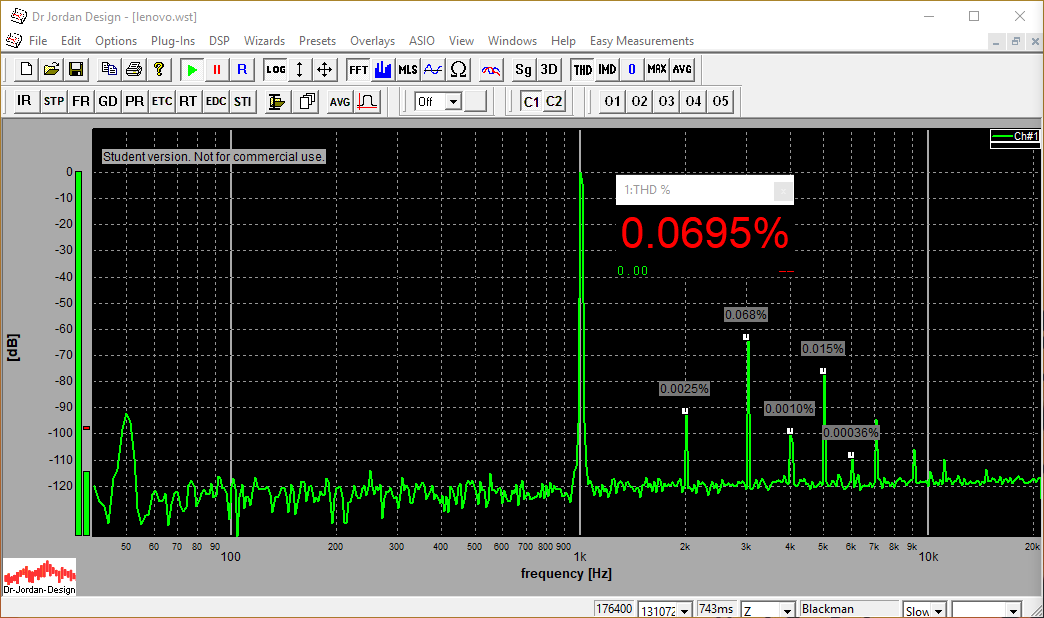Screen dimensions: 1044x618
Task: Open the Easy Measurements menu
Action: (642, 41)
